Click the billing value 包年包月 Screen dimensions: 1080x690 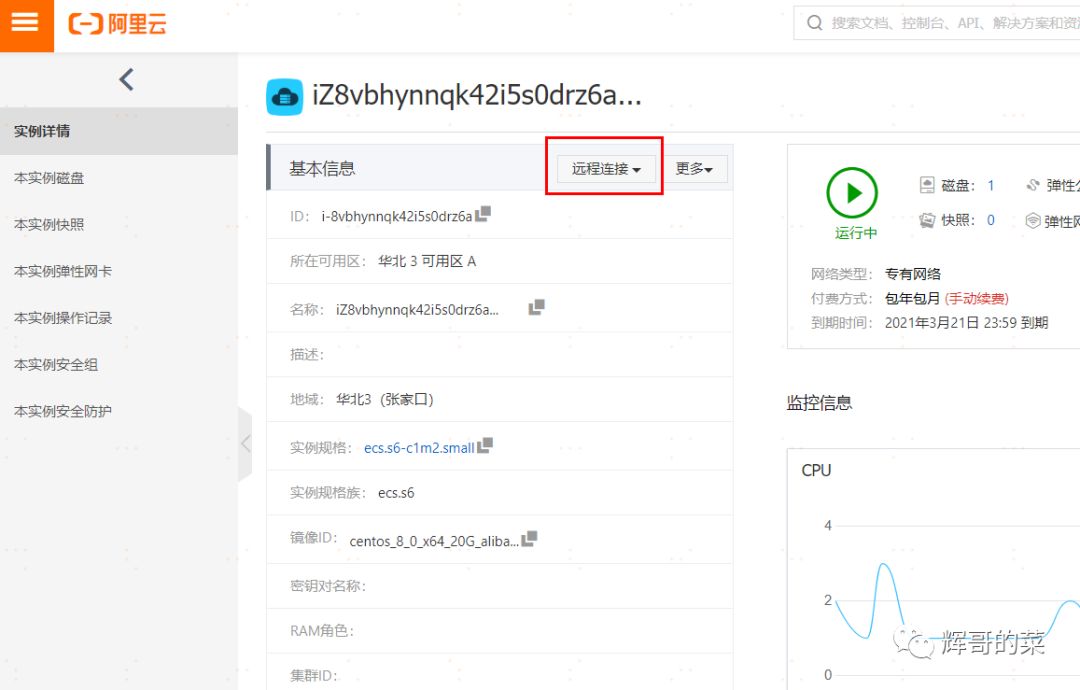click(x=913, y=298)
